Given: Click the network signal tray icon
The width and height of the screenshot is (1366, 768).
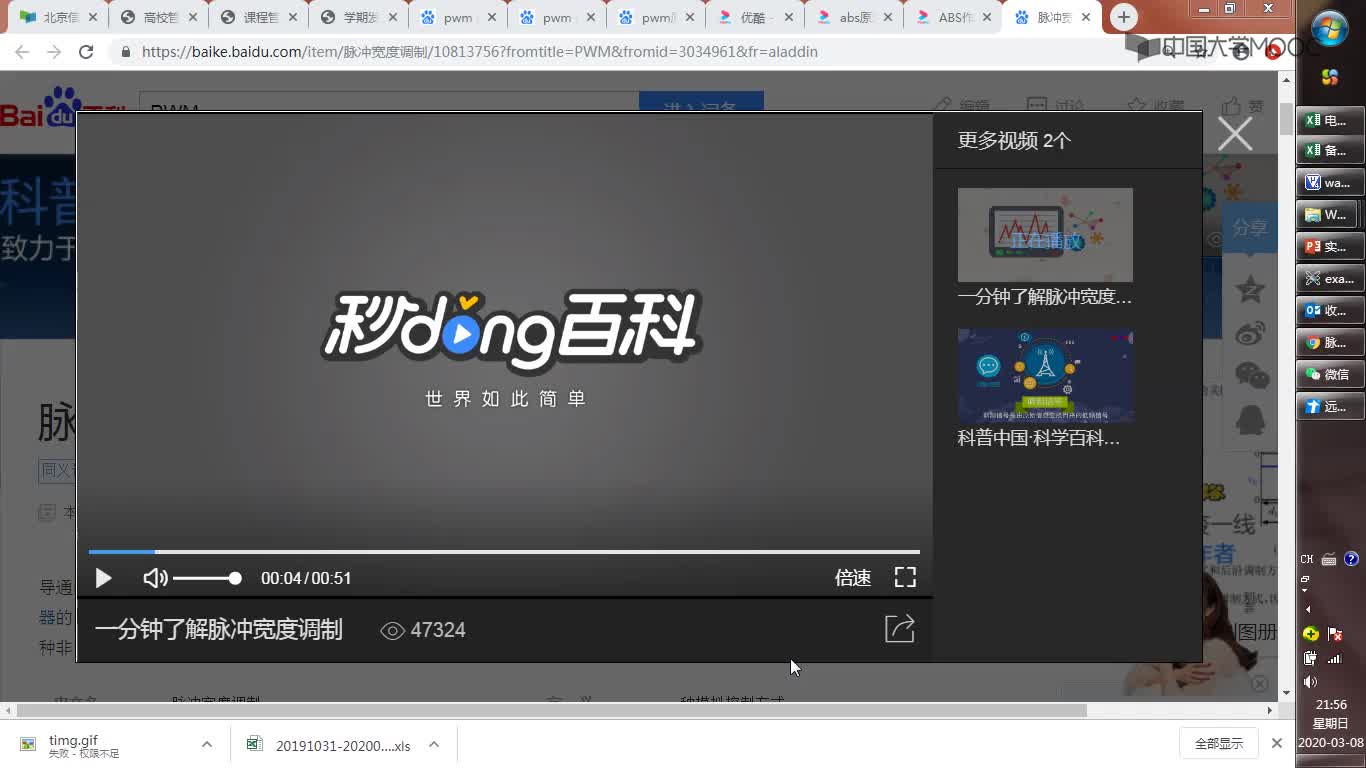Looking at the screenshot, I should [x=1335, y=658].
